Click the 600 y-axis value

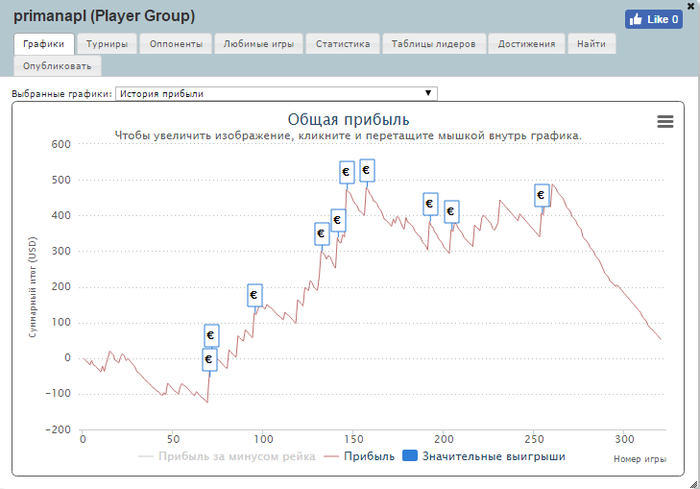[x=61, y=144]
